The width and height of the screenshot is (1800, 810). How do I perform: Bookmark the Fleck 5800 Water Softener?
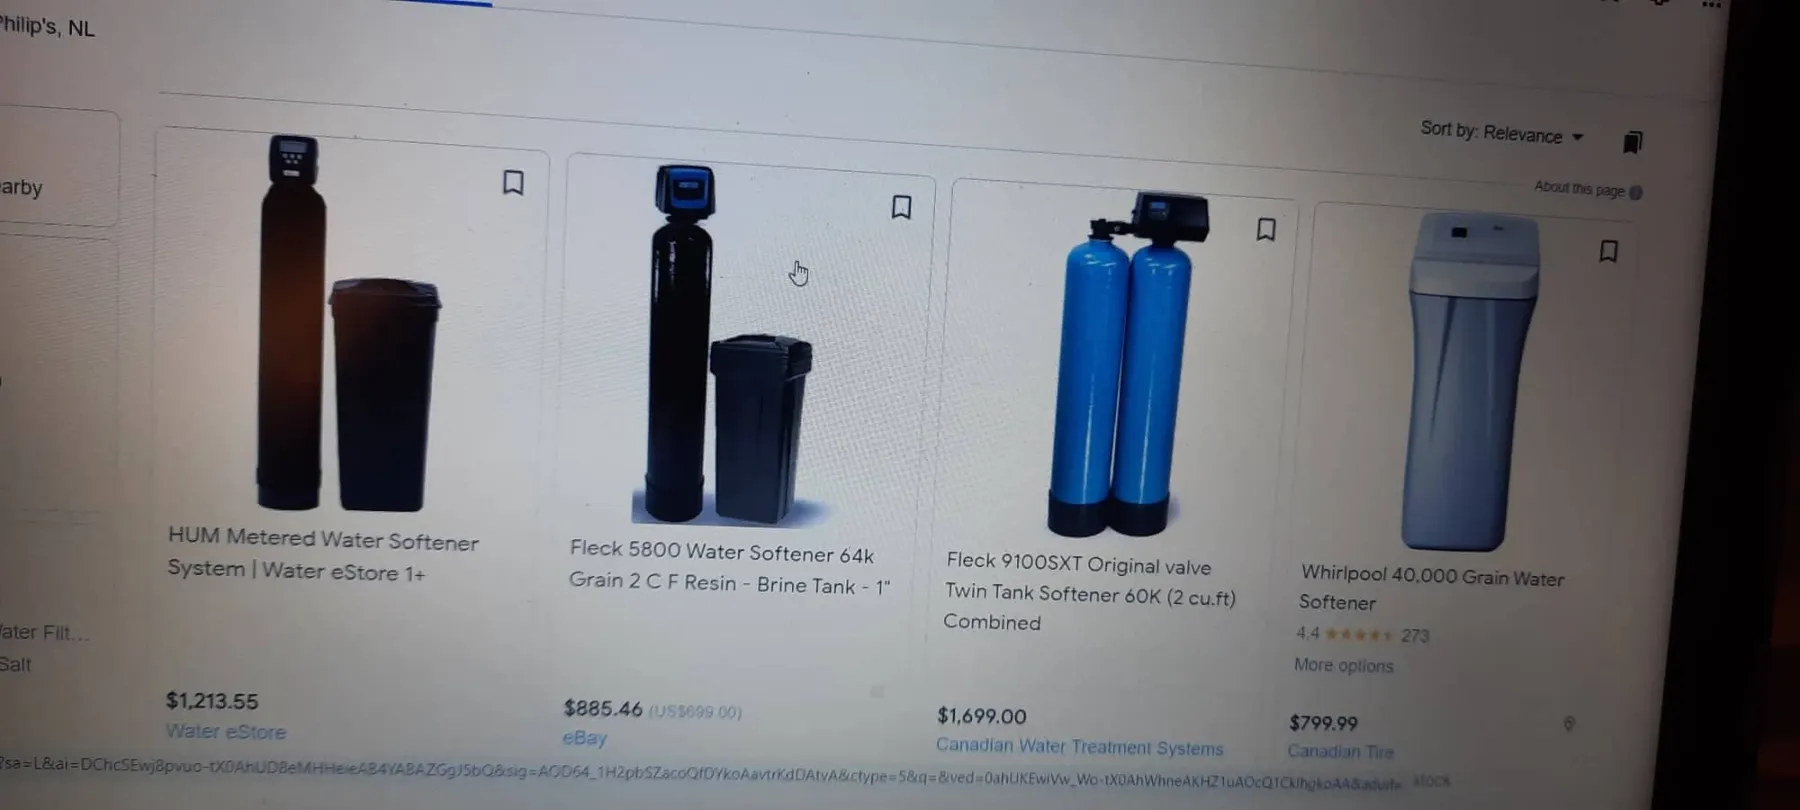pyautogui.click(x=901, y=207)
